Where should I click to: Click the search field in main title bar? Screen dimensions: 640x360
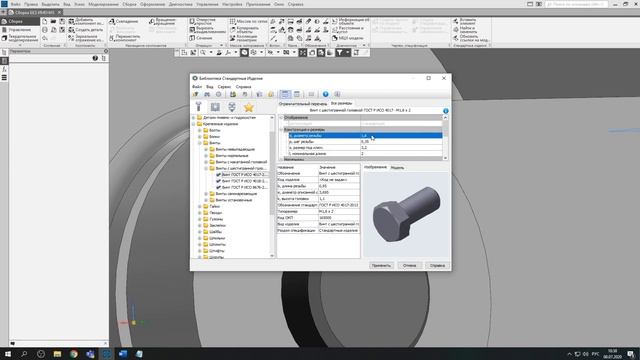point(577,4)
